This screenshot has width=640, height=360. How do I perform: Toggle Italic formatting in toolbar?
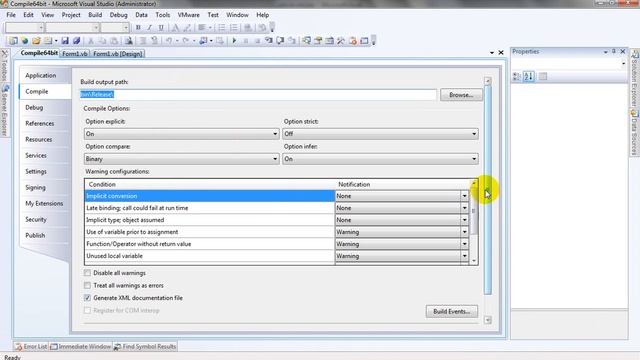pyautogui.click(x=149, y=28)
